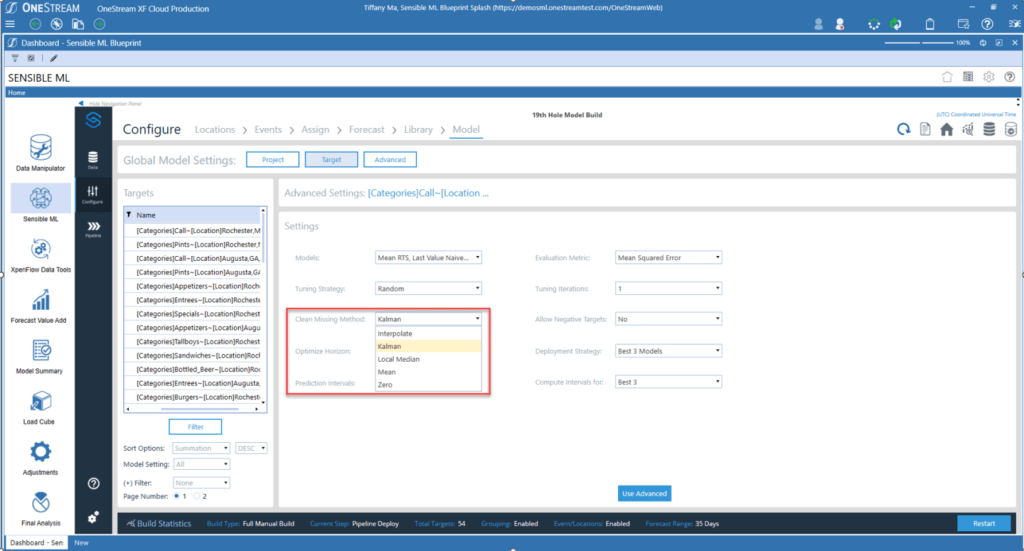The width and height of the screenshot is (1024, 551).
Task: Click the dashboard zoom slider at 100%
Action: 919,42
